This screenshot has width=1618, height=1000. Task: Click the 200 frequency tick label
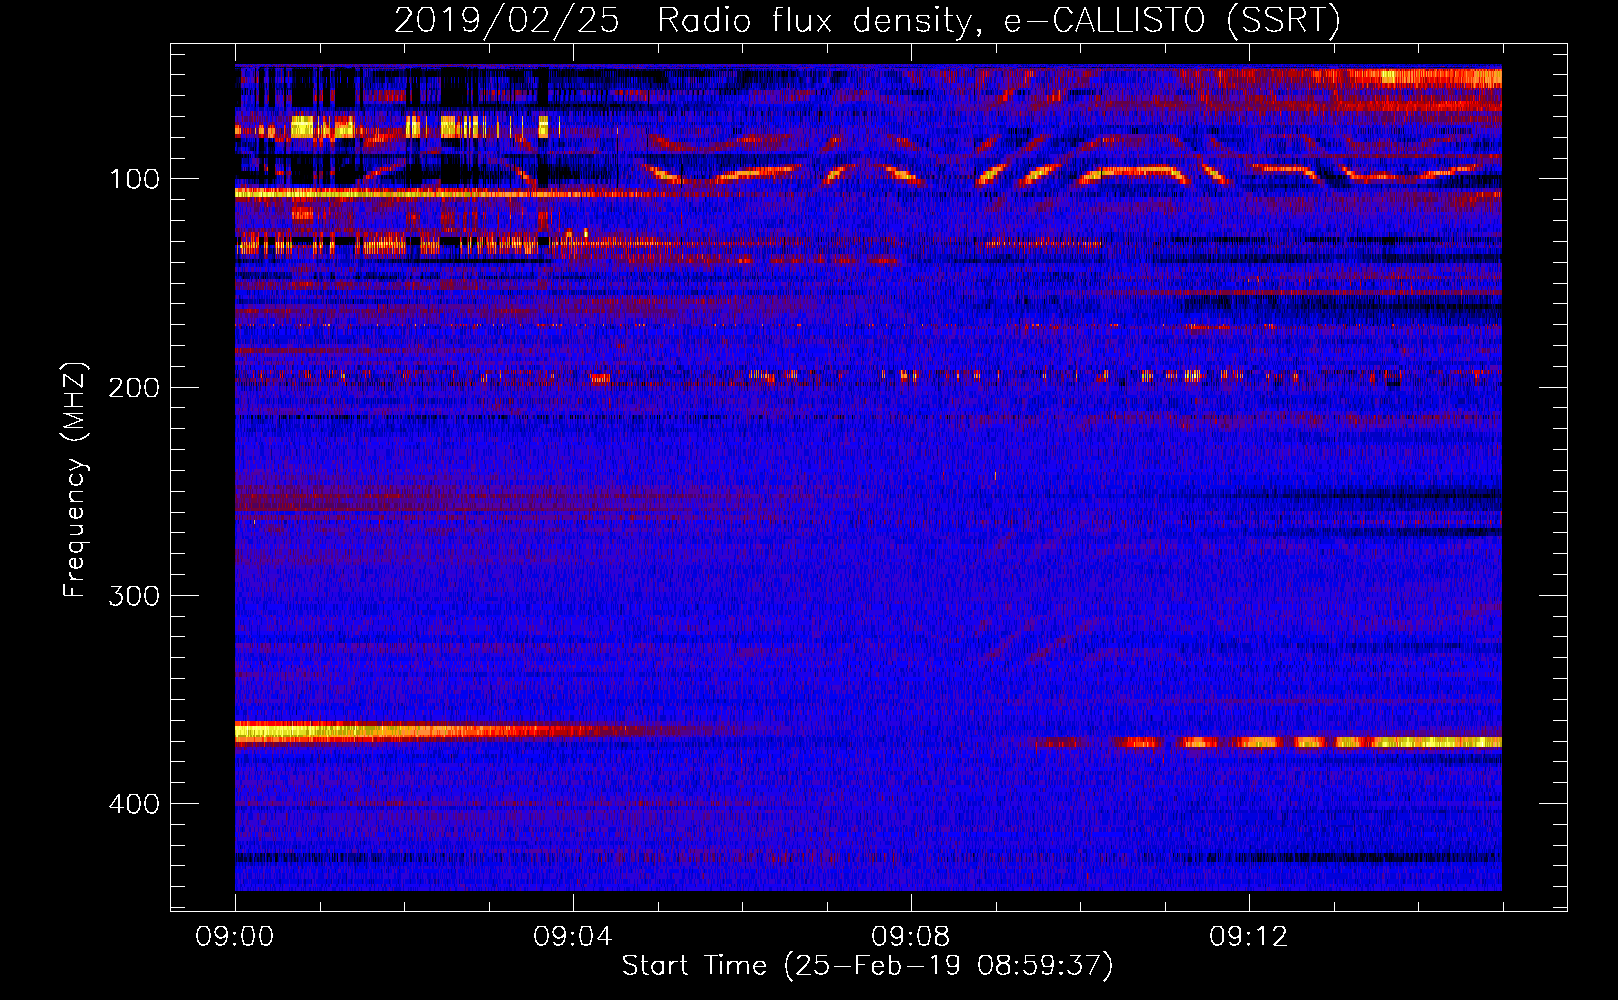134,388
